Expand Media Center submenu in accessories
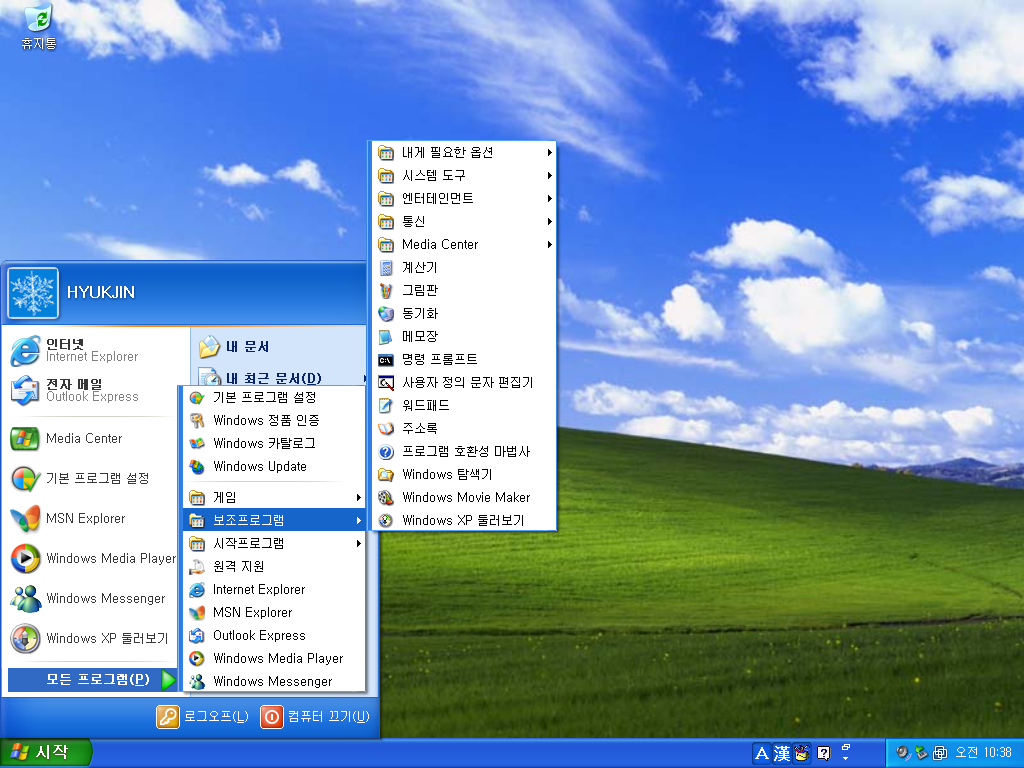This screenshot has width=1024, height=768. 464,245
